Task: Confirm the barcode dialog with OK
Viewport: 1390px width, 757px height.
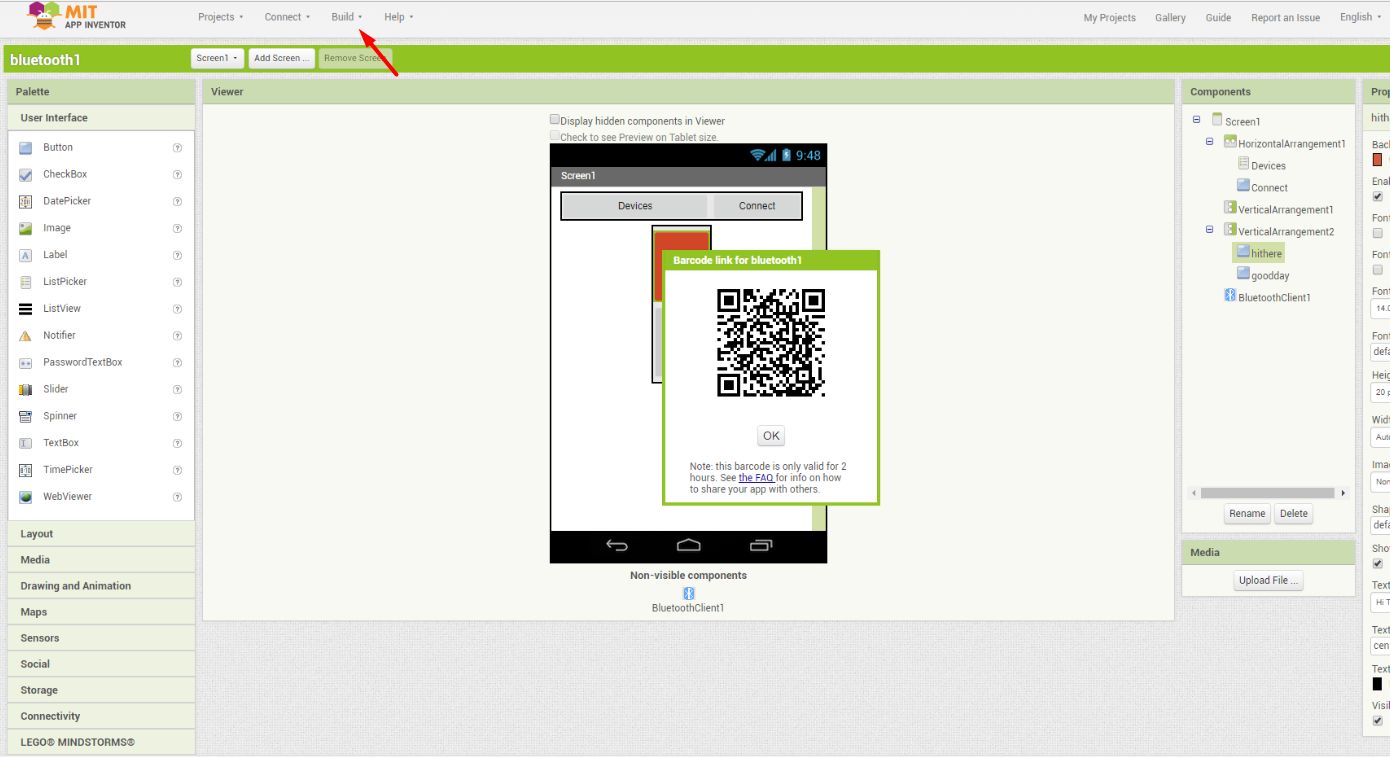Action: pyautogui.click(x=771, y=436)
